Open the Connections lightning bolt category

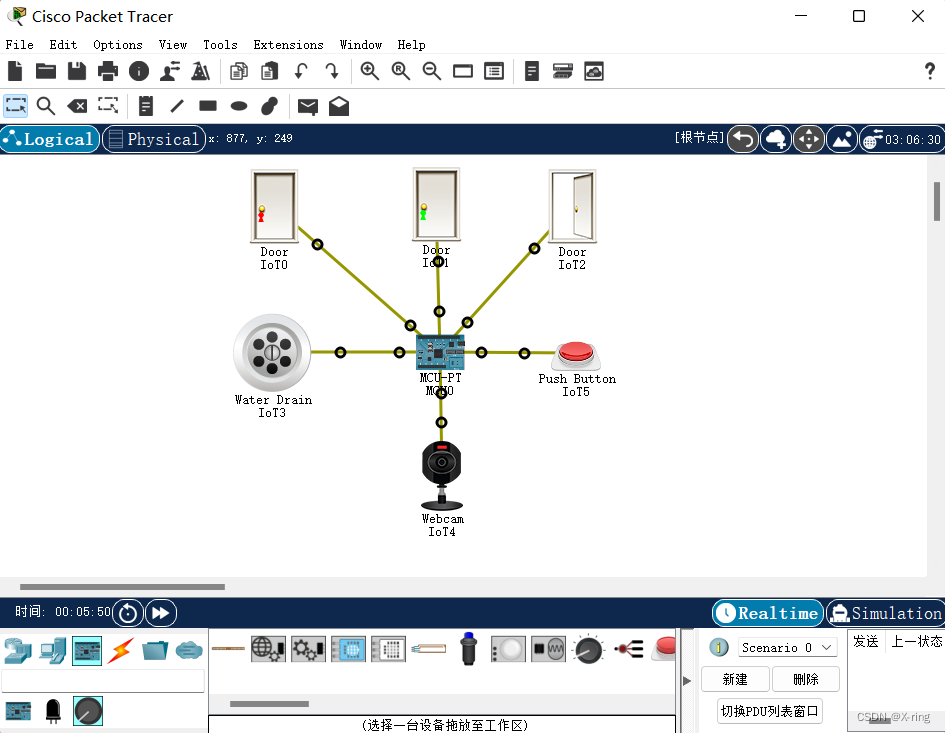click(x=119, y=649)
